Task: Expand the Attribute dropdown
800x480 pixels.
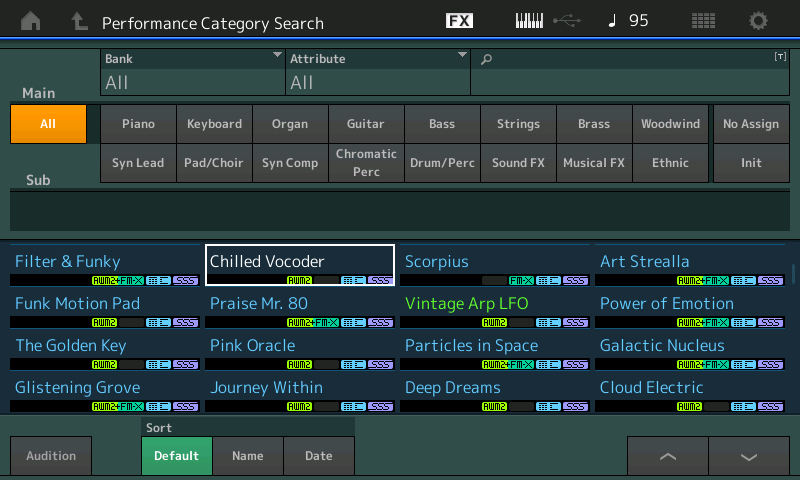Action: pyautogui.click(x=378, y=72)
